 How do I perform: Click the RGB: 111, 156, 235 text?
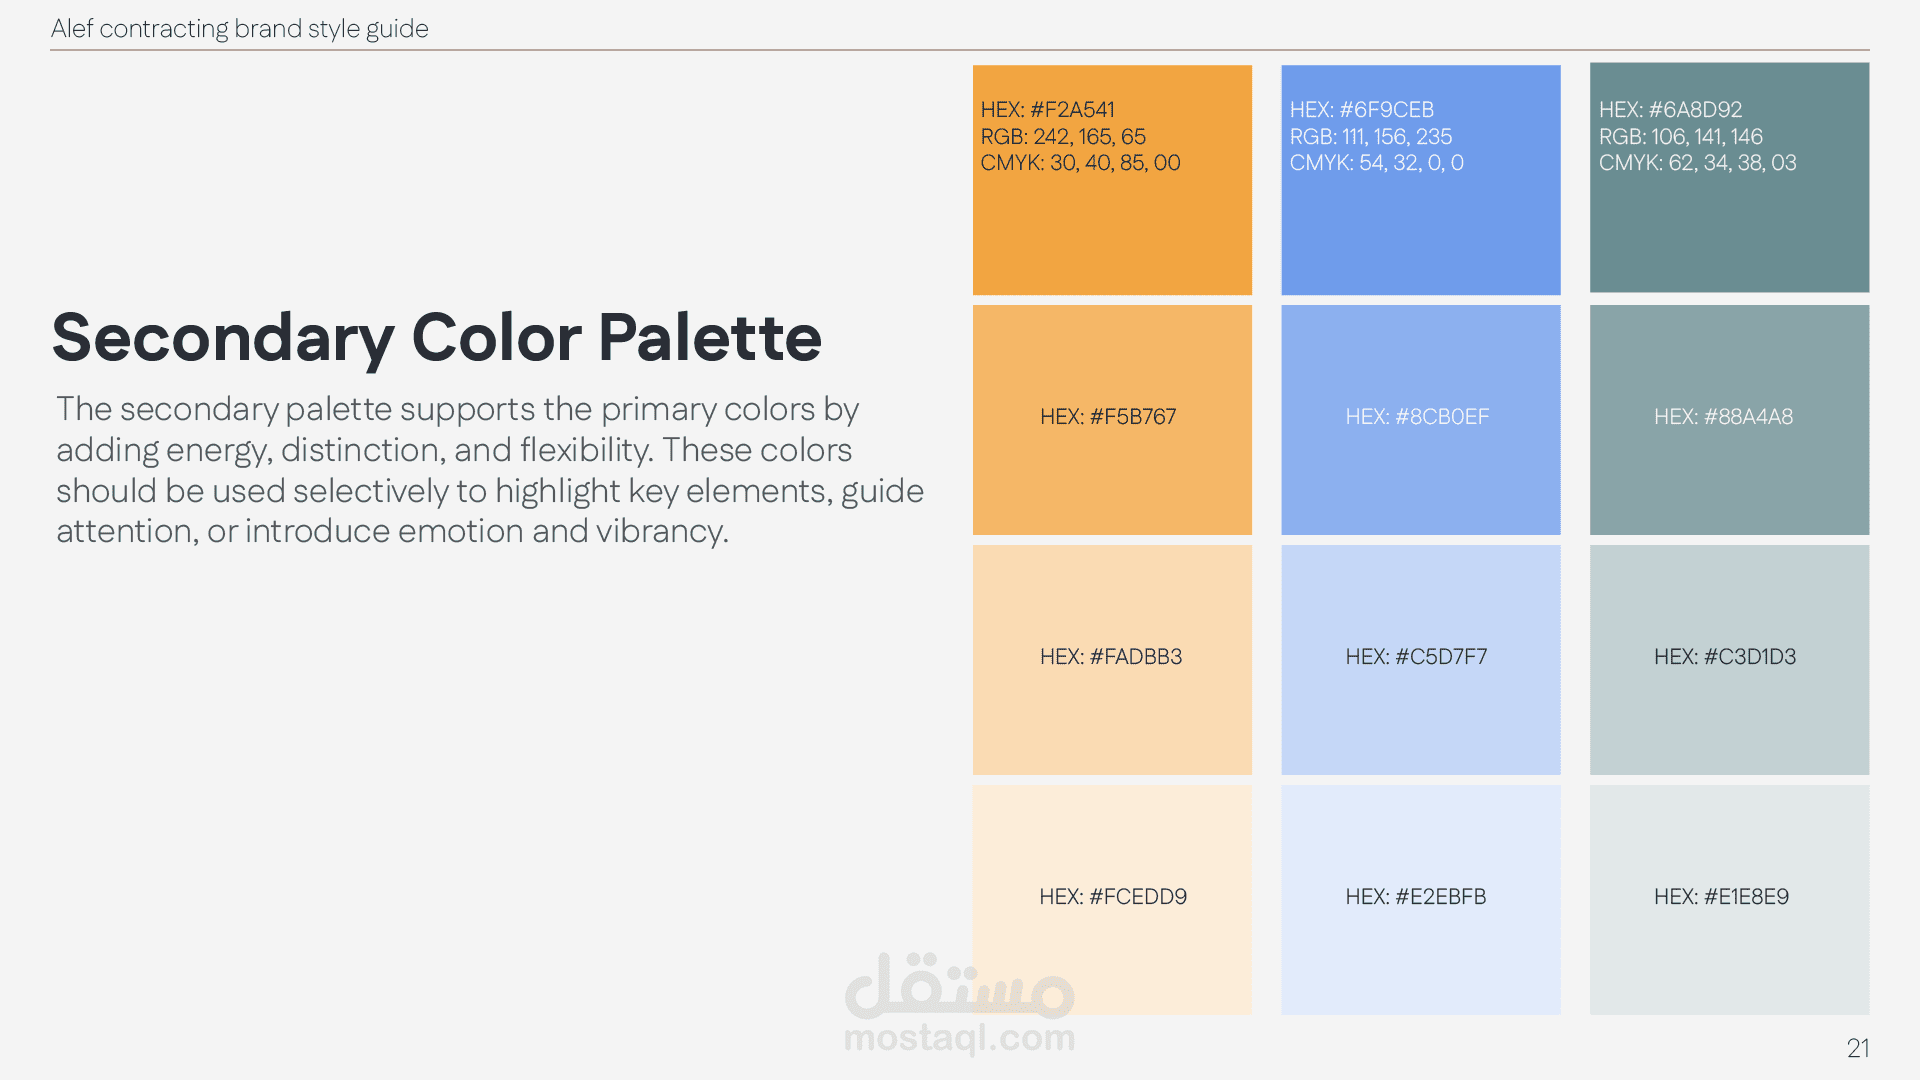click(x=1370, y=137)
